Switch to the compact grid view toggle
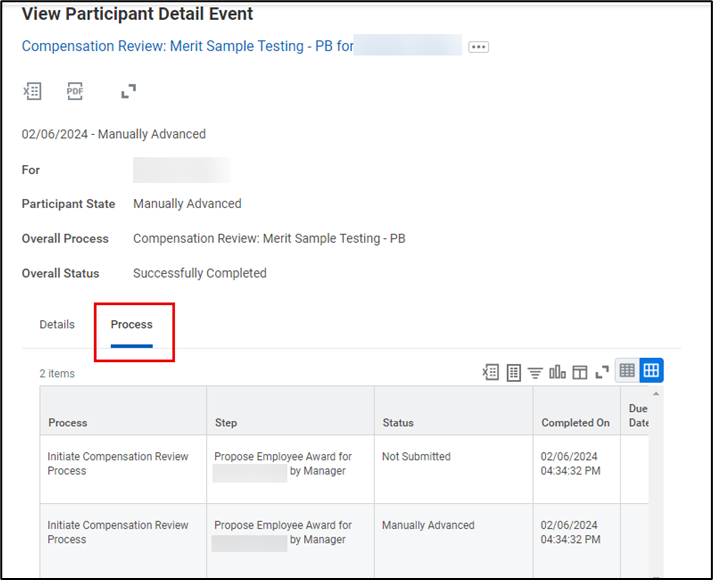Image resolution: width=713 pixels, height=580 pixels. click(x=627, y=371)
